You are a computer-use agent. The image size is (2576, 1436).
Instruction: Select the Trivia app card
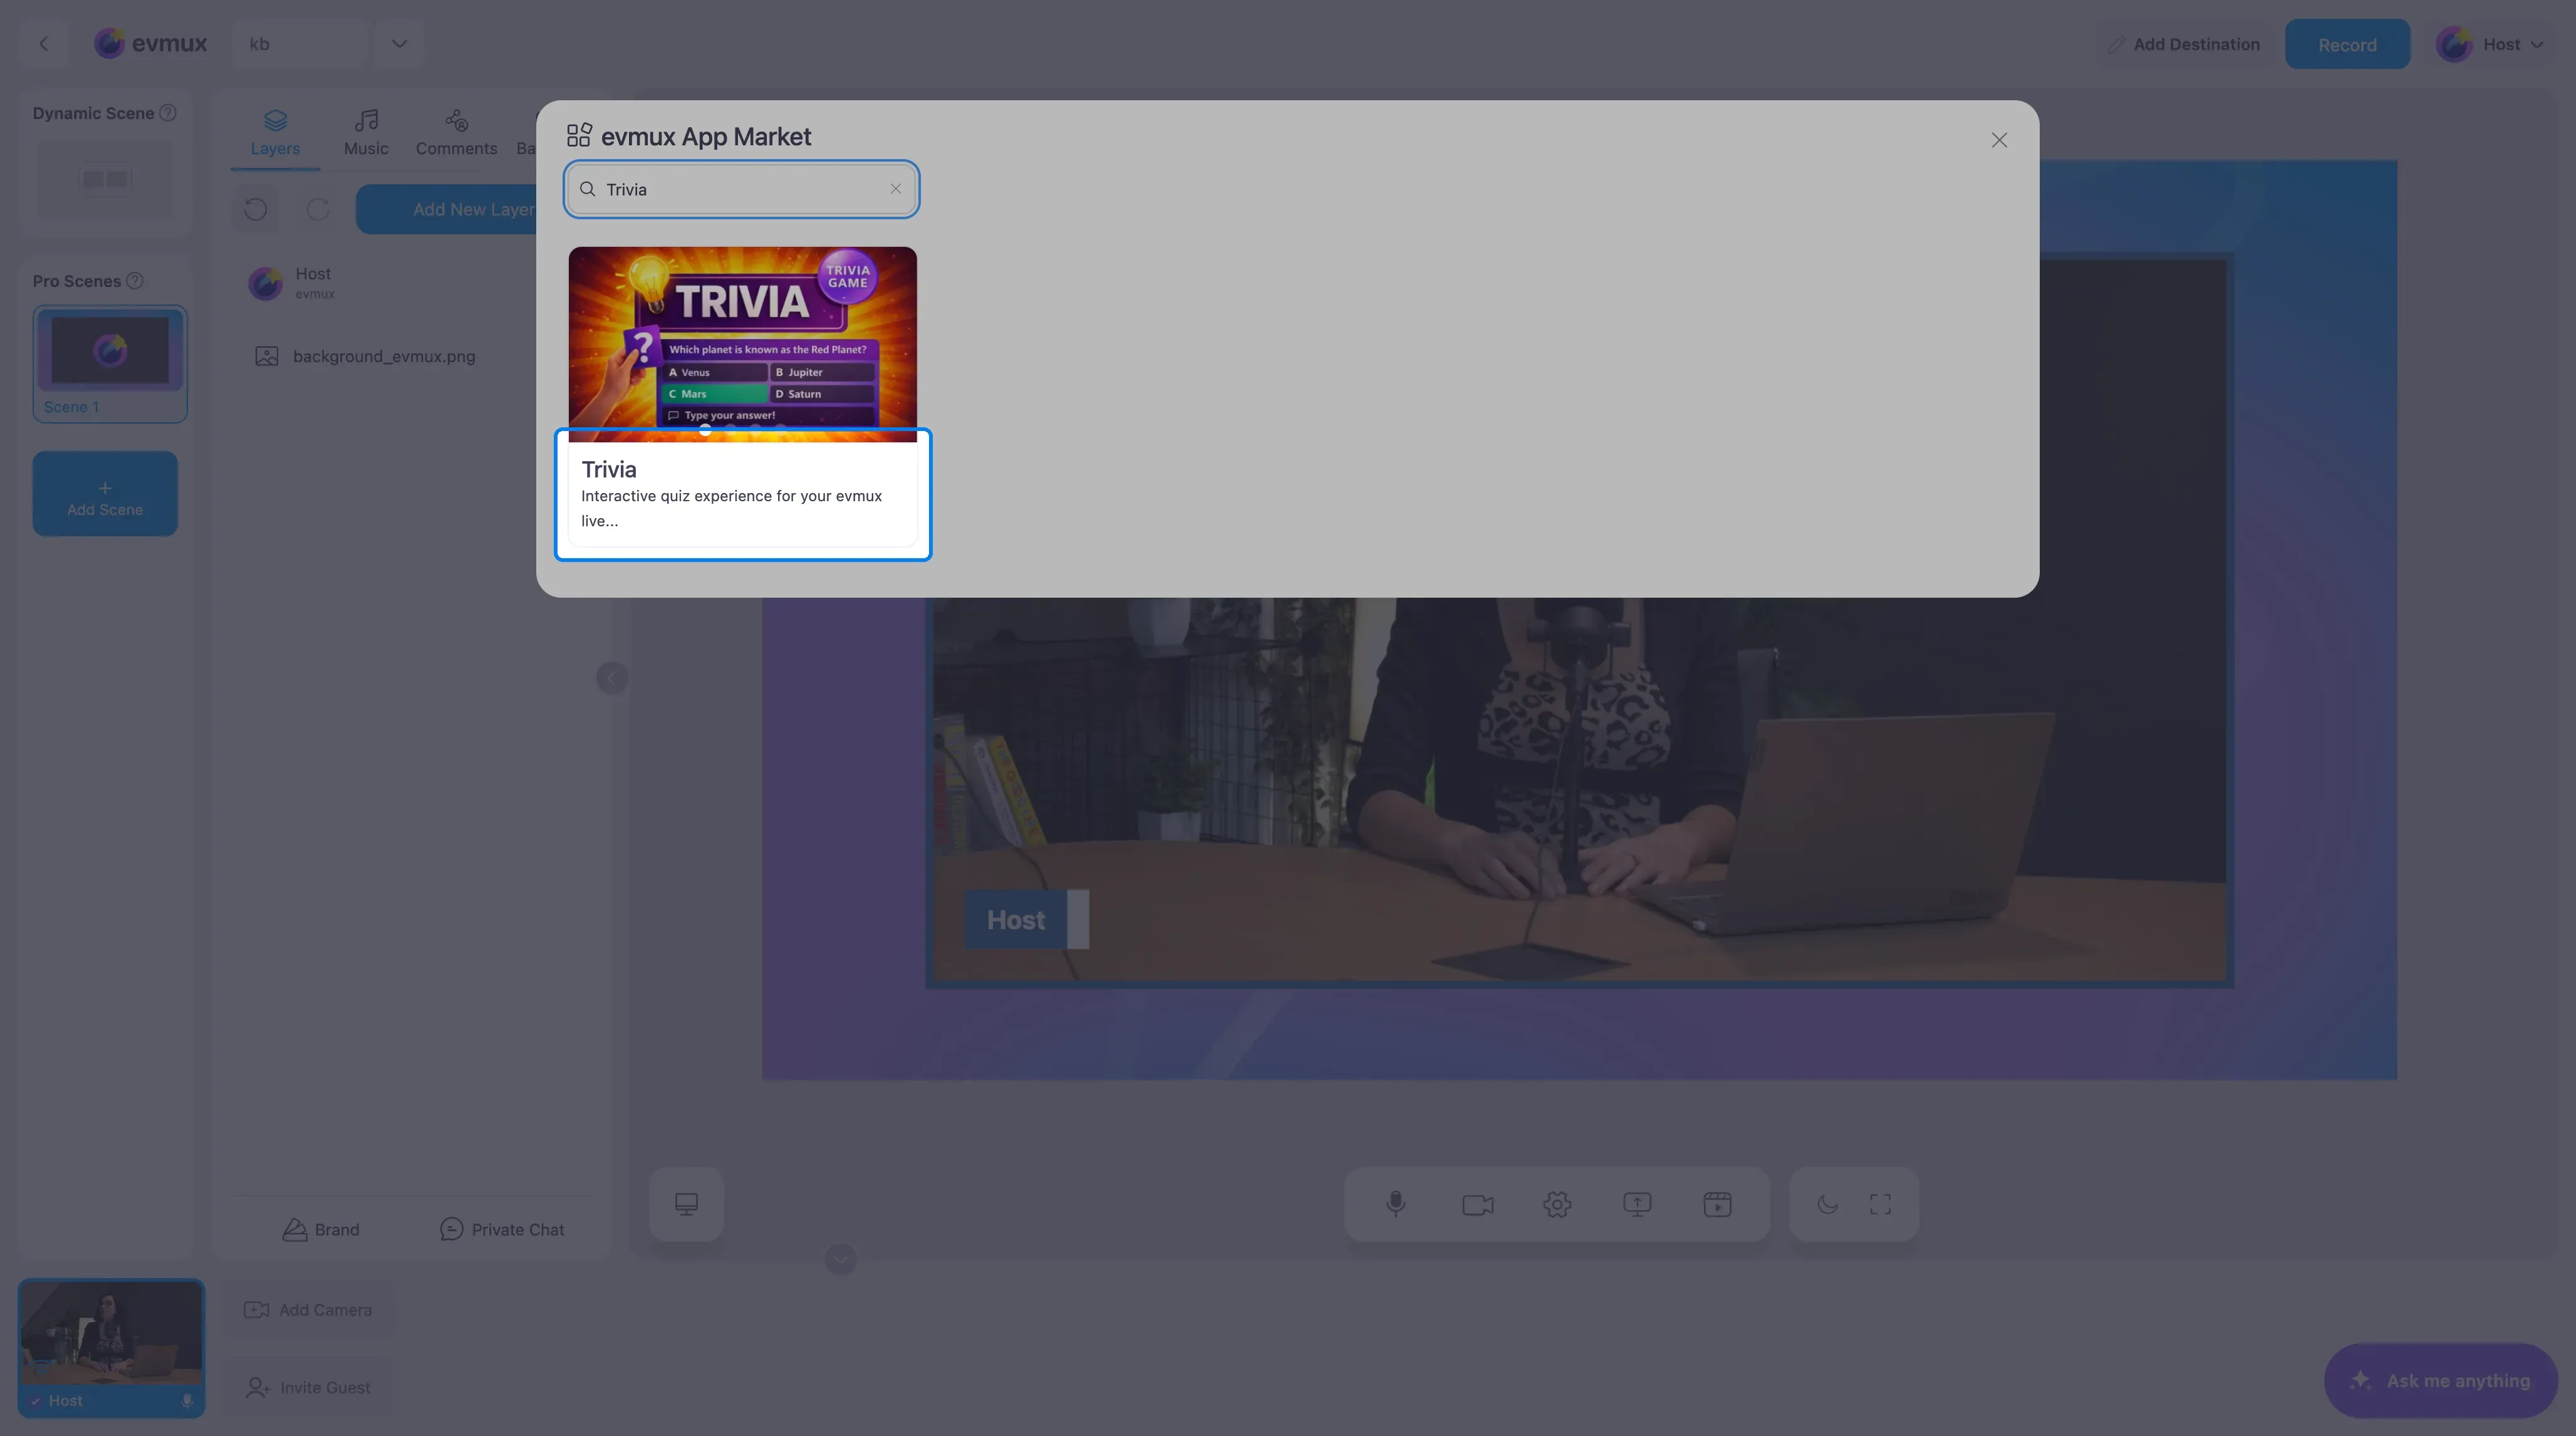coord(742,397)
